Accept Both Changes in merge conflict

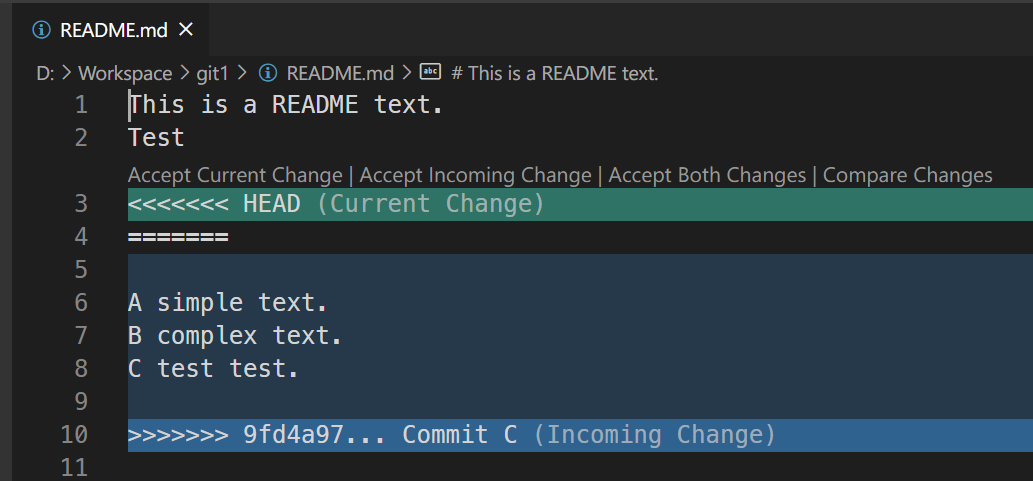tap(707, 175)
